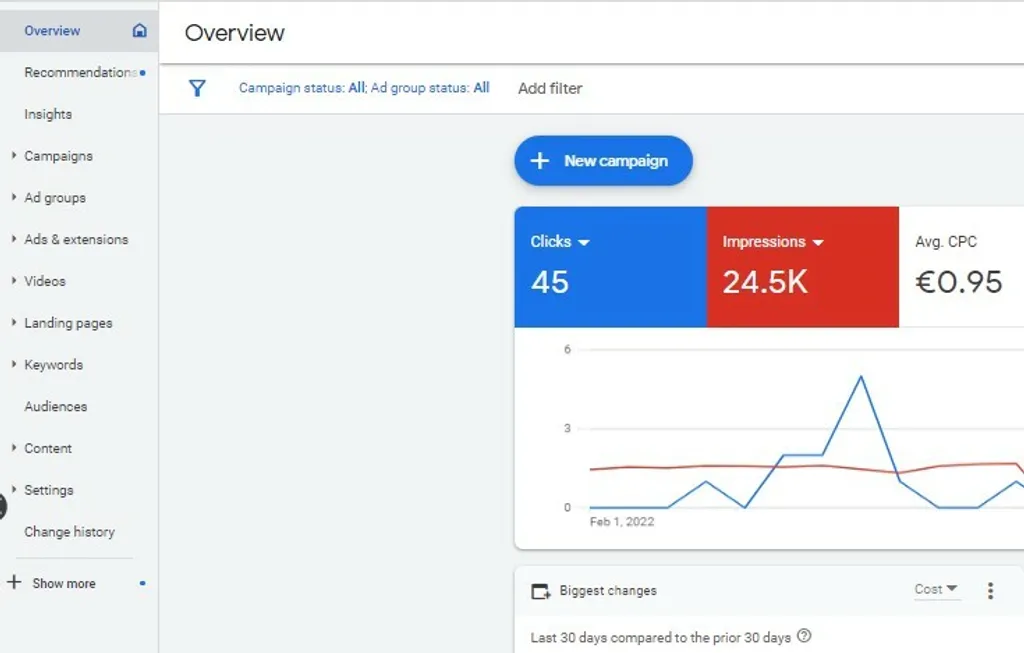Select the Impressions metric card
Screen dimensions: 1024x653
click(x=800, y=267)
